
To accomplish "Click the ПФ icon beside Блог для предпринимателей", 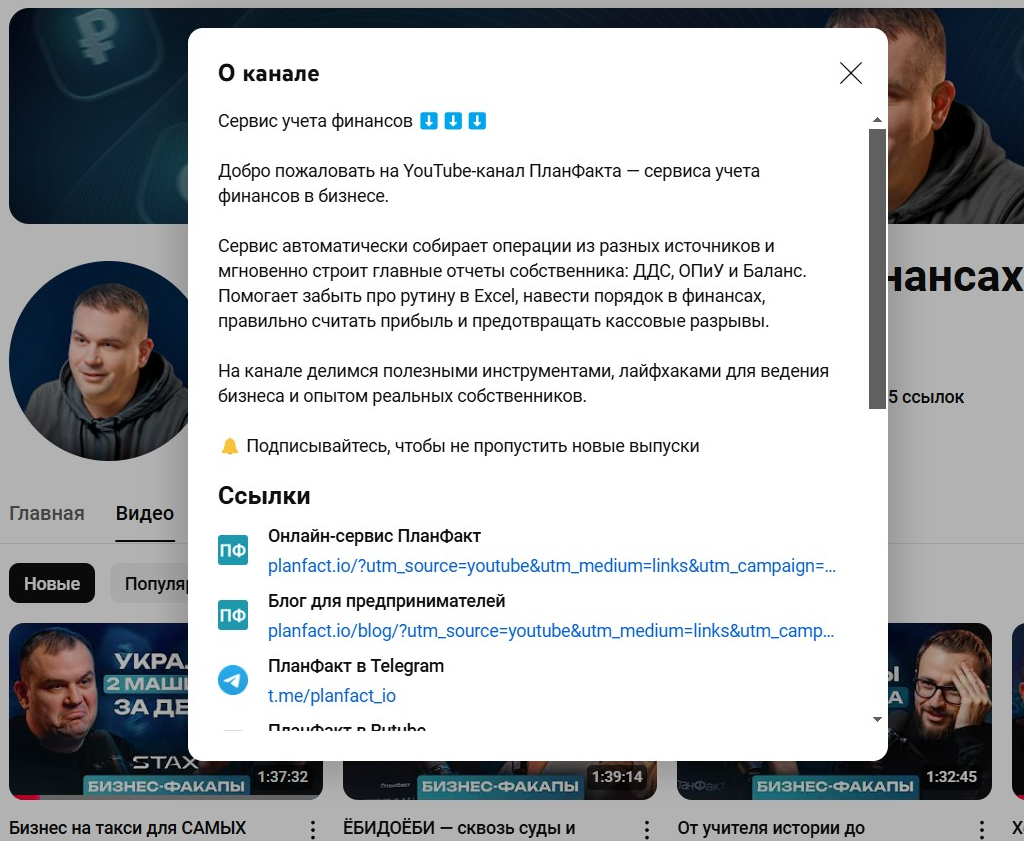I will click(x=233, y=615).
